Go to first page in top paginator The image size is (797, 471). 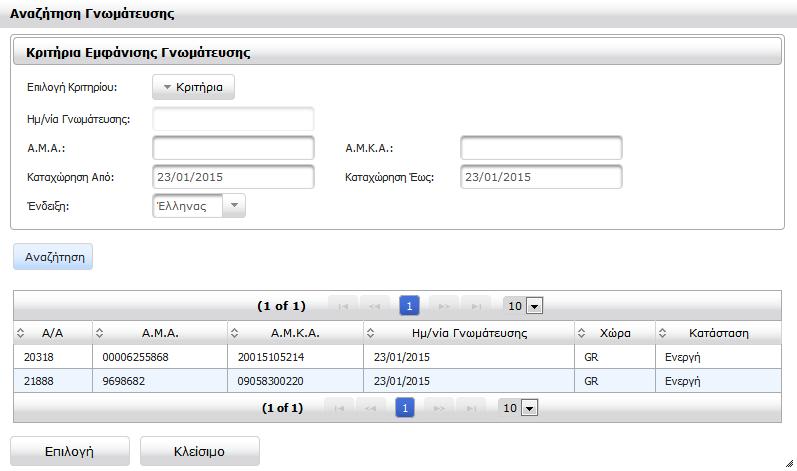click(343, 306)
